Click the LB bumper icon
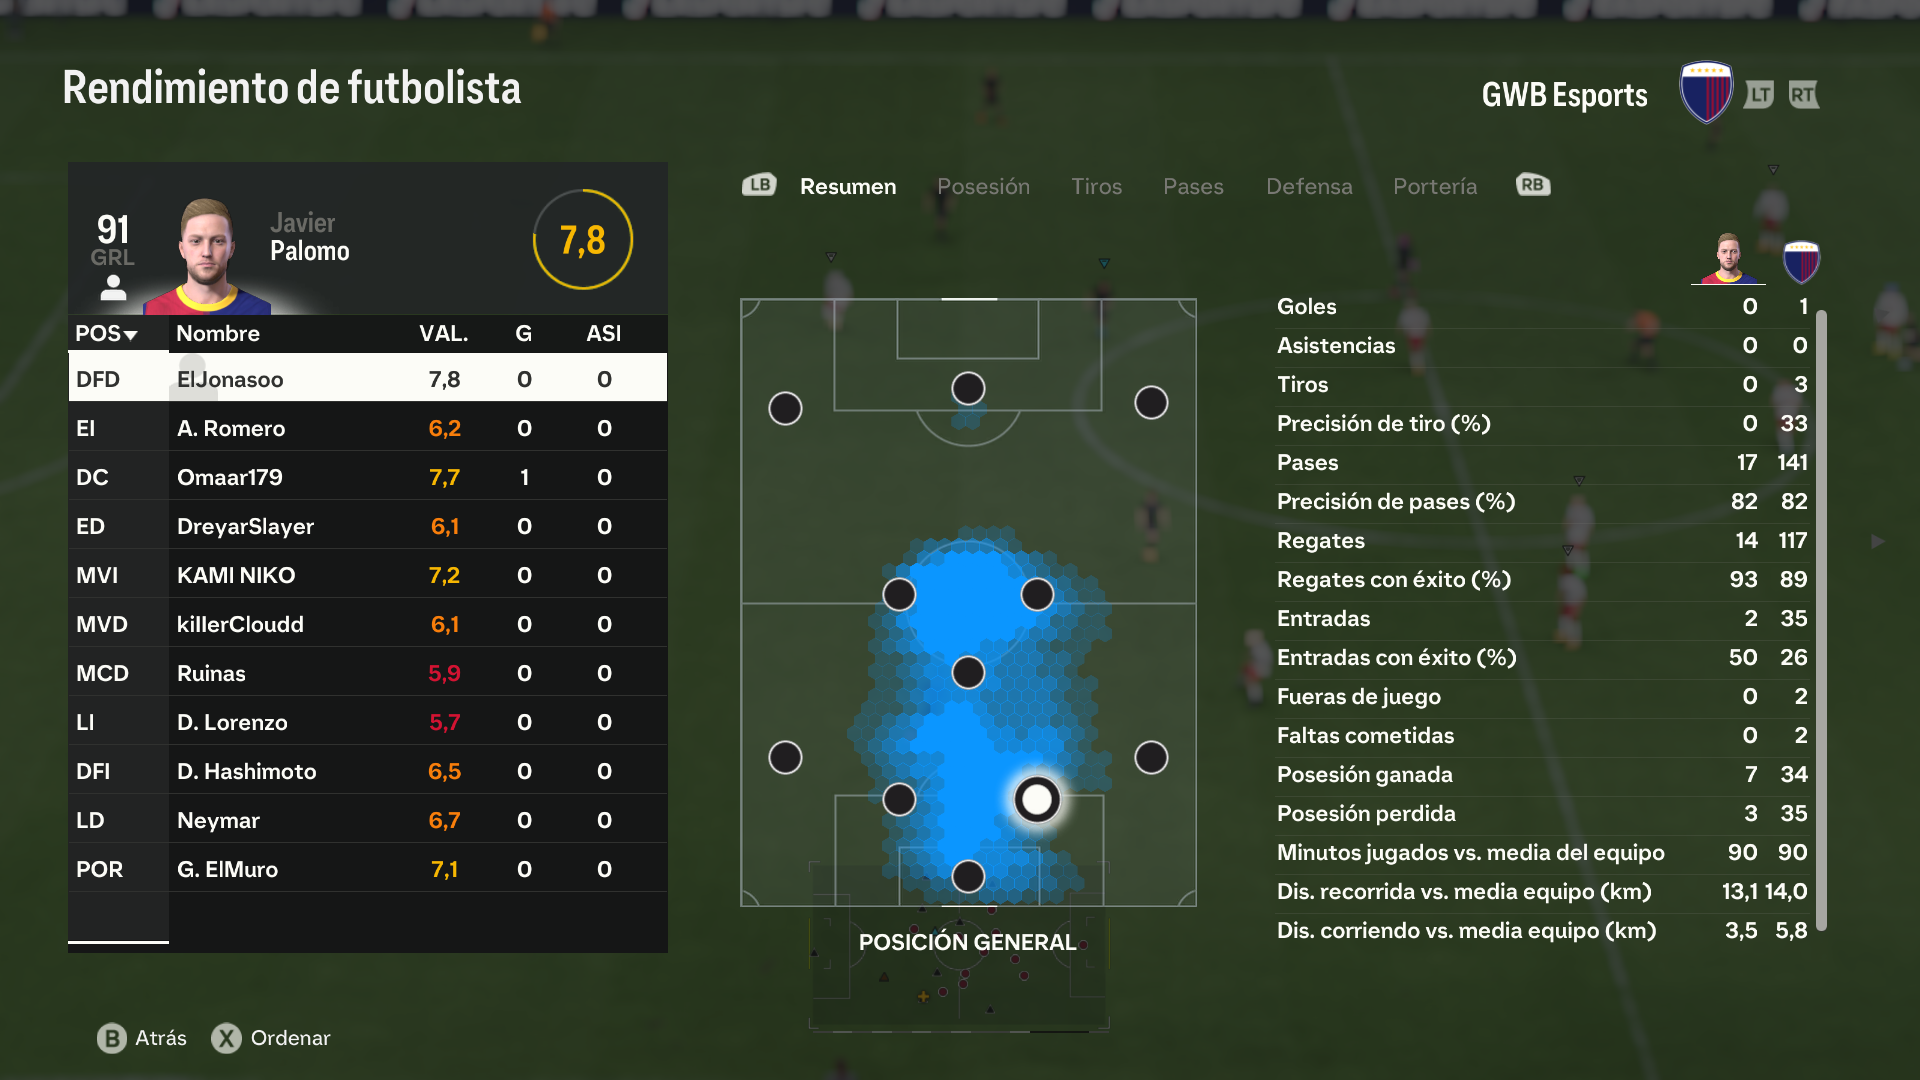1920x1080 pixels. [x=759, y=185]
